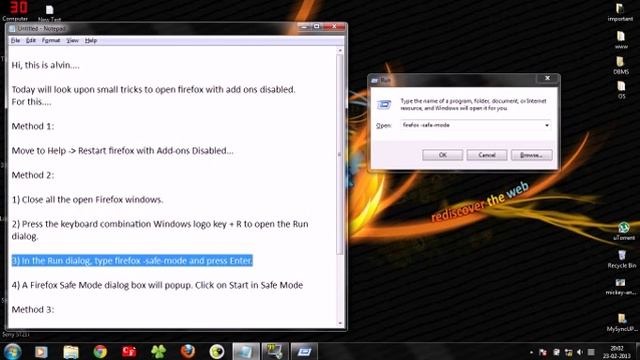
Task: Click Notepad scrollbar down arrow
Action: (340, 324)
